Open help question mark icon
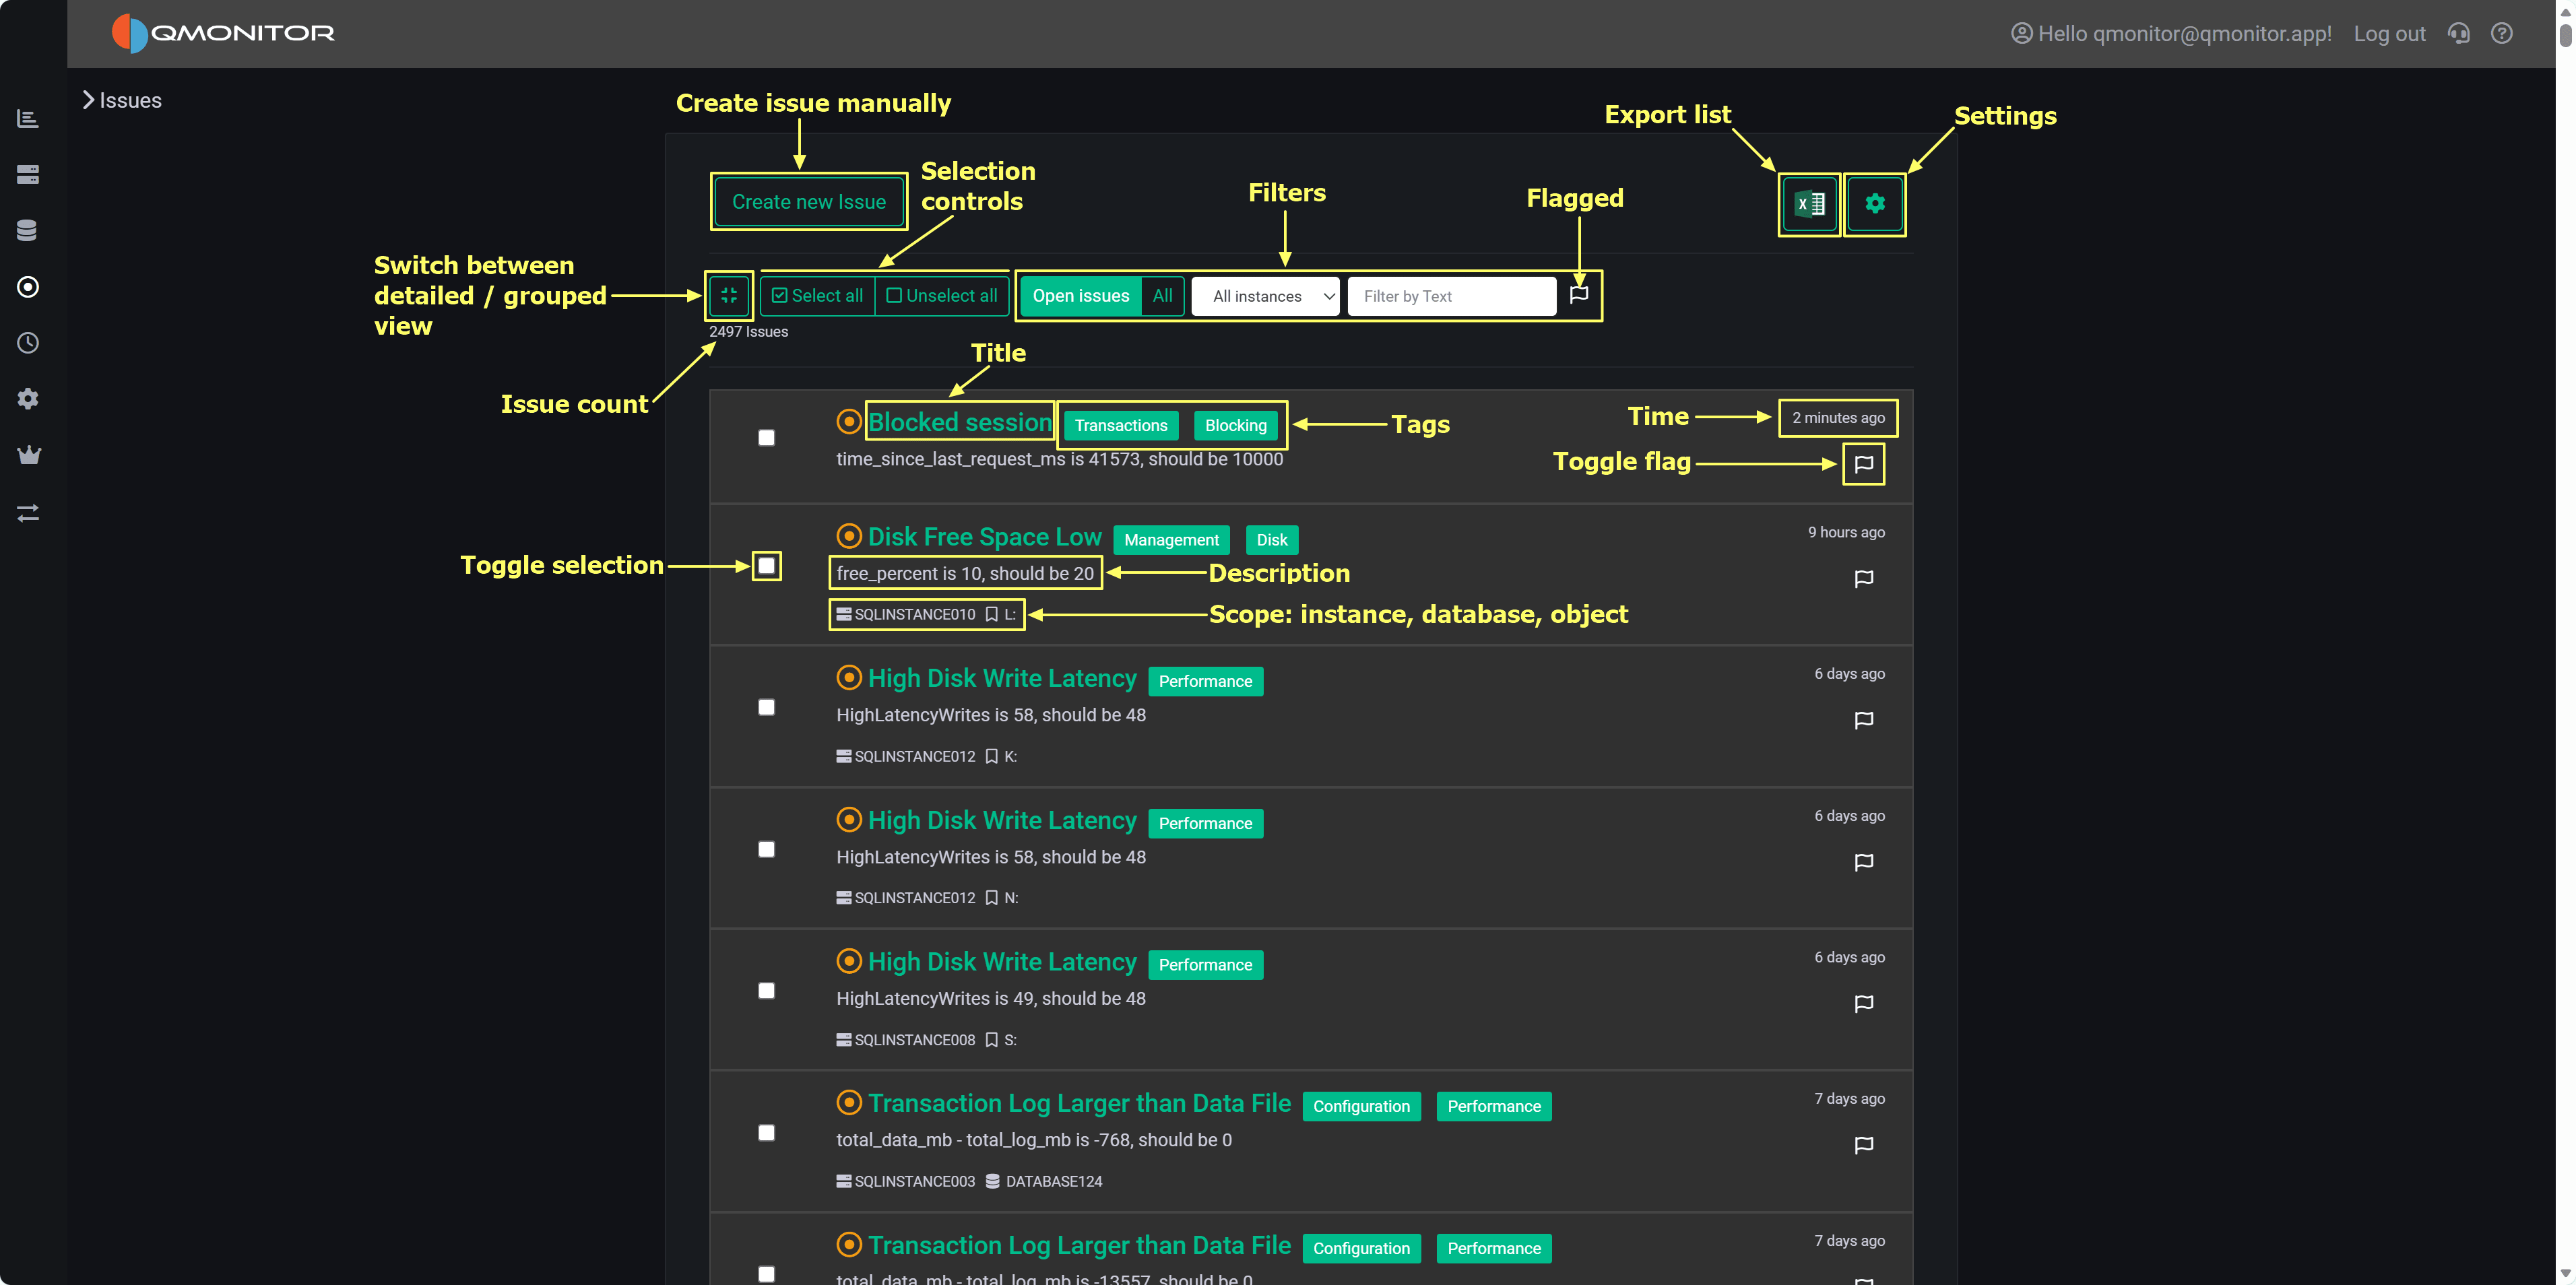This screenshot has height=1285, width=2576. coord(2501,34)
